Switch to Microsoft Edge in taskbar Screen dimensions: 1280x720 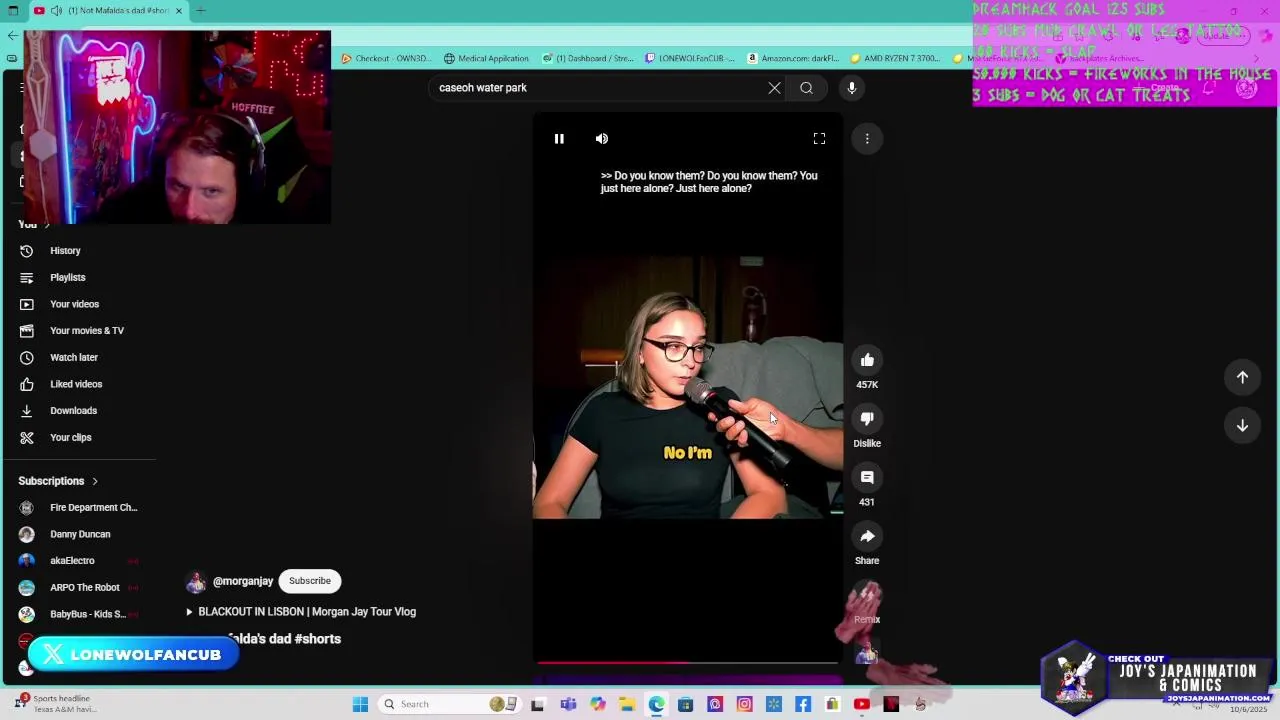point(656,704)
